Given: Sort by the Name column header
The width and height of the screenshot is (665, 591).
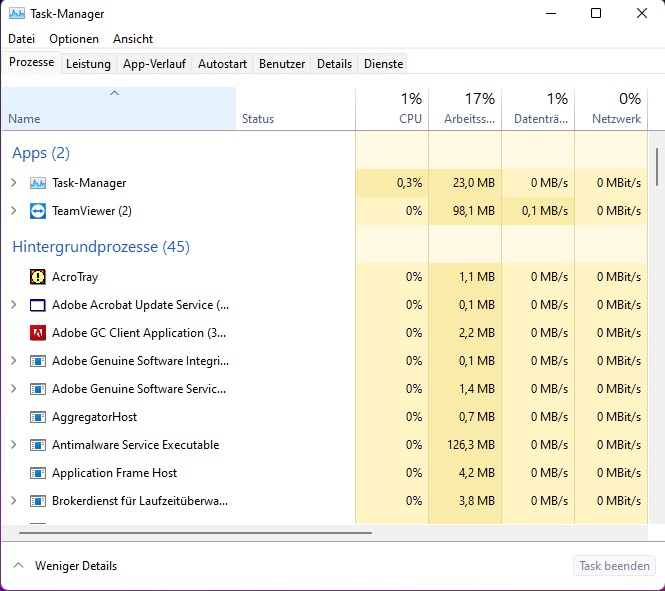Looking at the screenshot, I should pyautogui.click(x=119, y=109).
